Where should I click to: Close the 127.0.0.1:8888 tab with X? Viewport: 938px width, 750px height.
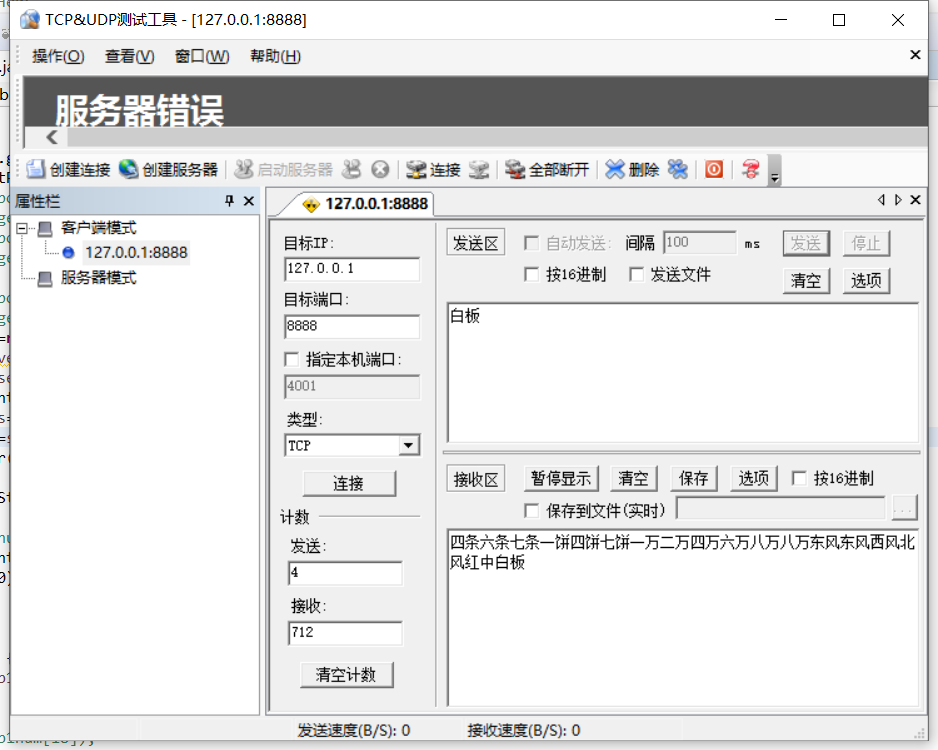pyautogui.click(x=915, y=200)
